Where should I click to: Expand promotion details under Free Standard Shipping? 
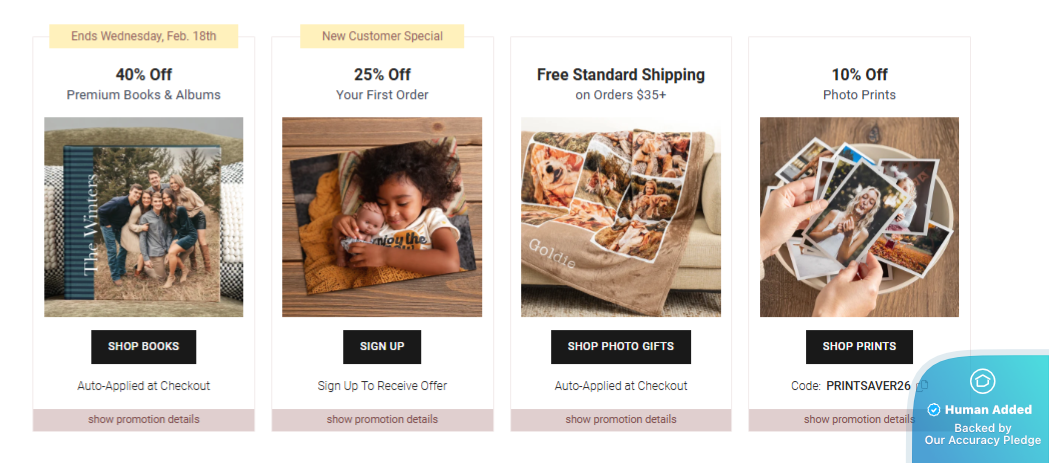click(621, 420)
